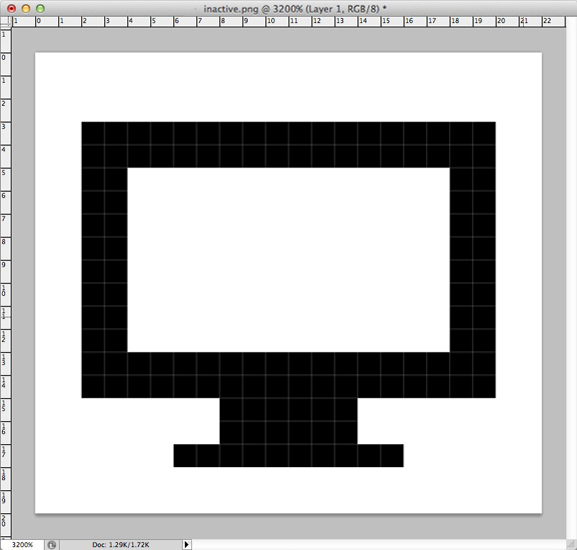Close the inactive.png document window
Screen dimensions: 577x550
tap(11, 8)
